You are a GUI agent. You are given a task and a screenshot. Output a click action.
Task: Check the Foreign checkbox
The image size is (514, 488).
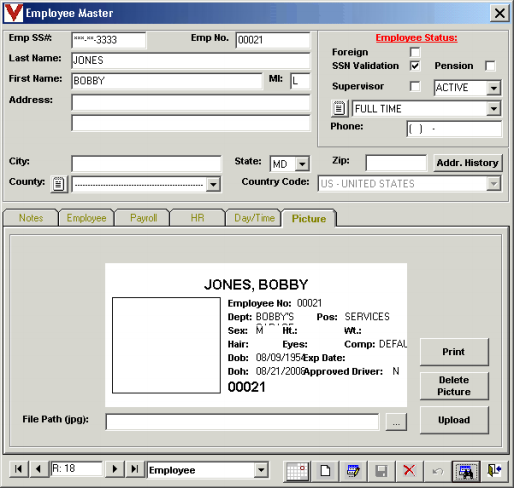pos(415,52)
